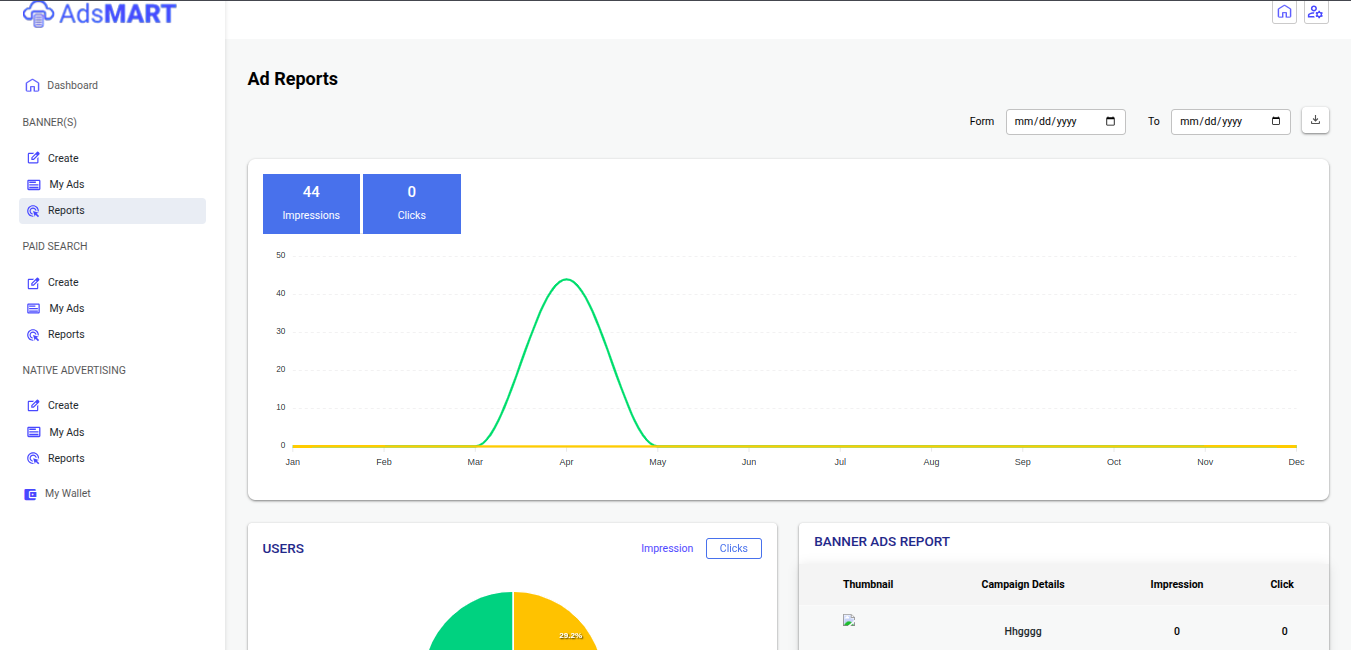Click the My Ads icon under BANNER(S)
The image size is (1351, 650).
34,185
